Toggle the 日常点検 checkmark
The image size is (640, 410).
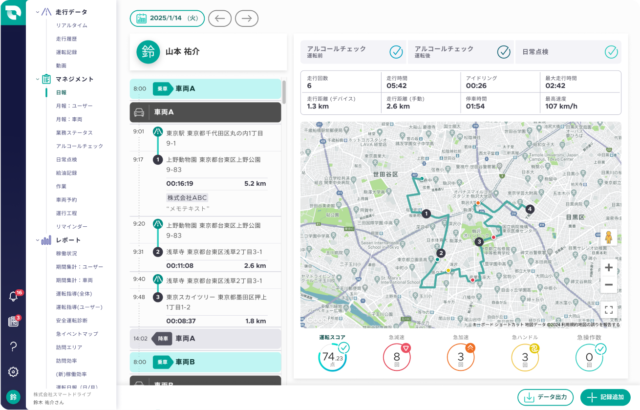click(611, 52)
